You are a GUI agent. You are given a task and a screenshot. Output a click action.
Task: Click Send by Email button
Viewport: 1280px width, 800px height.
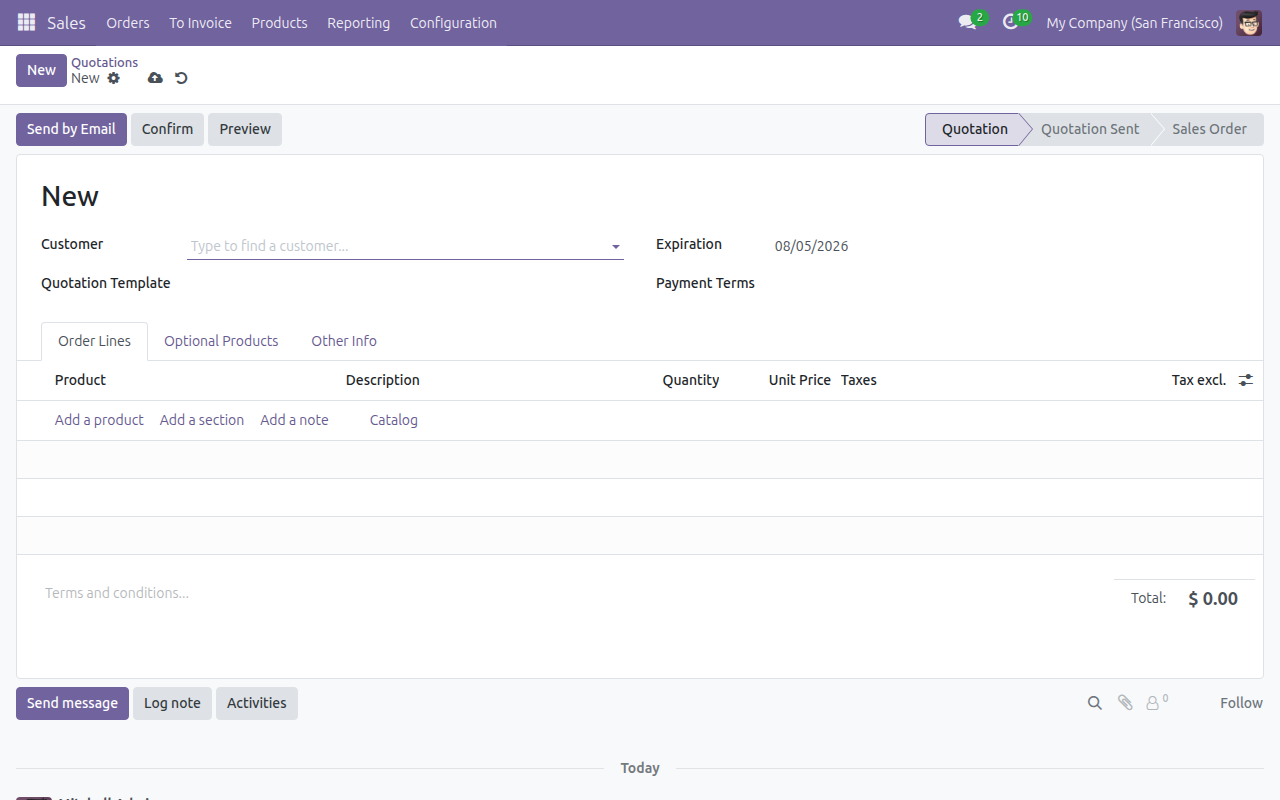coord(71,129)
